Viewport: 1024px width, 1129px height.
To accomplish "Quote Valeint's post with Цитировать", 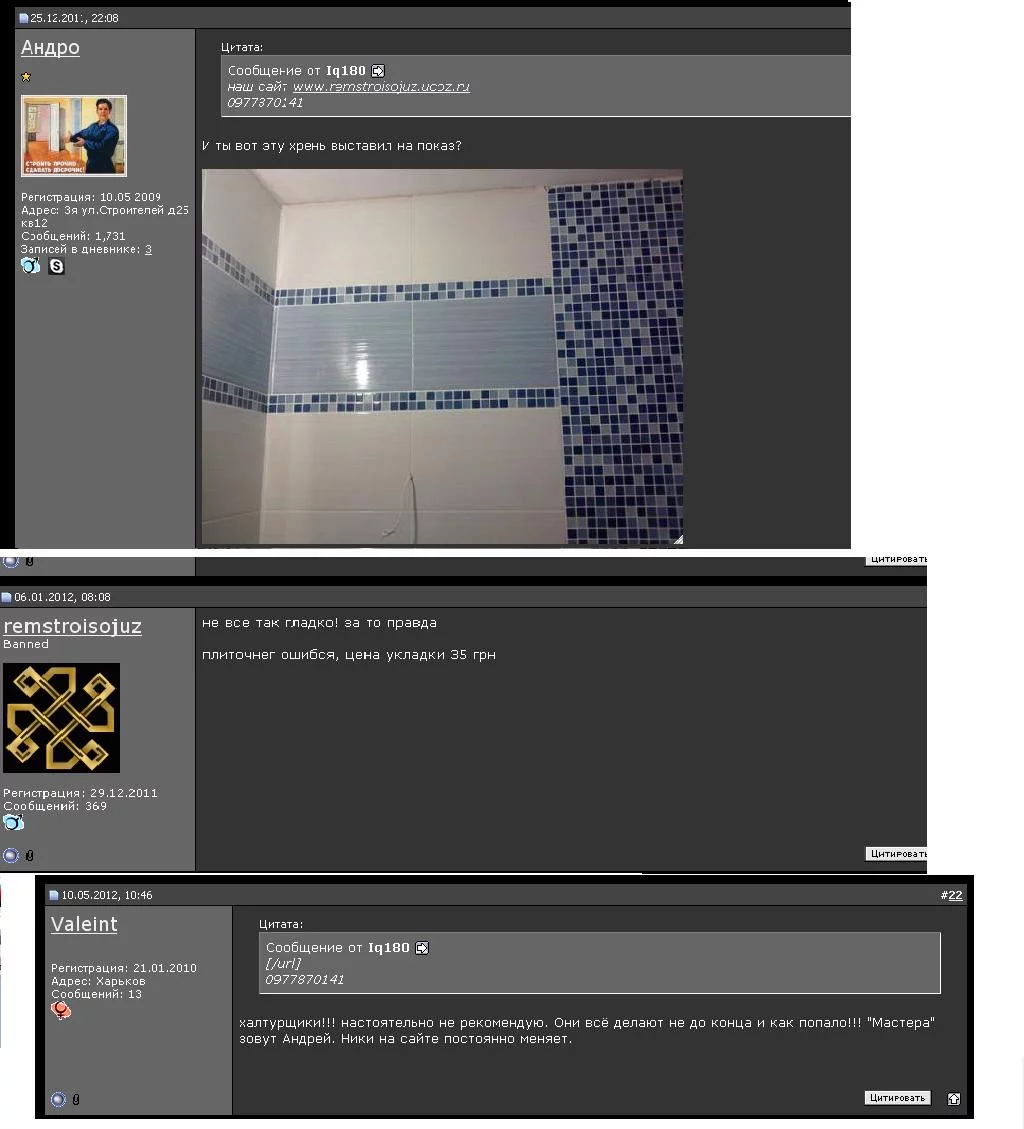I will [x=897, y=1097].
